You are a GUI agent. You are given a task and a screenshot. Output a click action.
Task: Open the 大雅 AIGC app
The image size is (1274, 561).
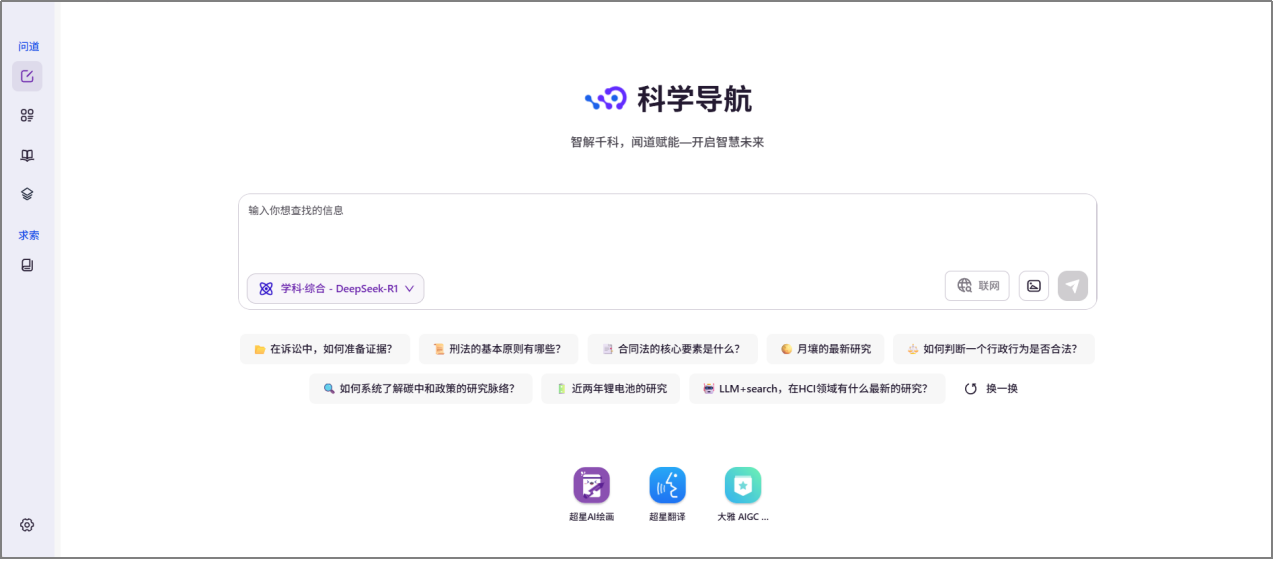pos(743,486)
